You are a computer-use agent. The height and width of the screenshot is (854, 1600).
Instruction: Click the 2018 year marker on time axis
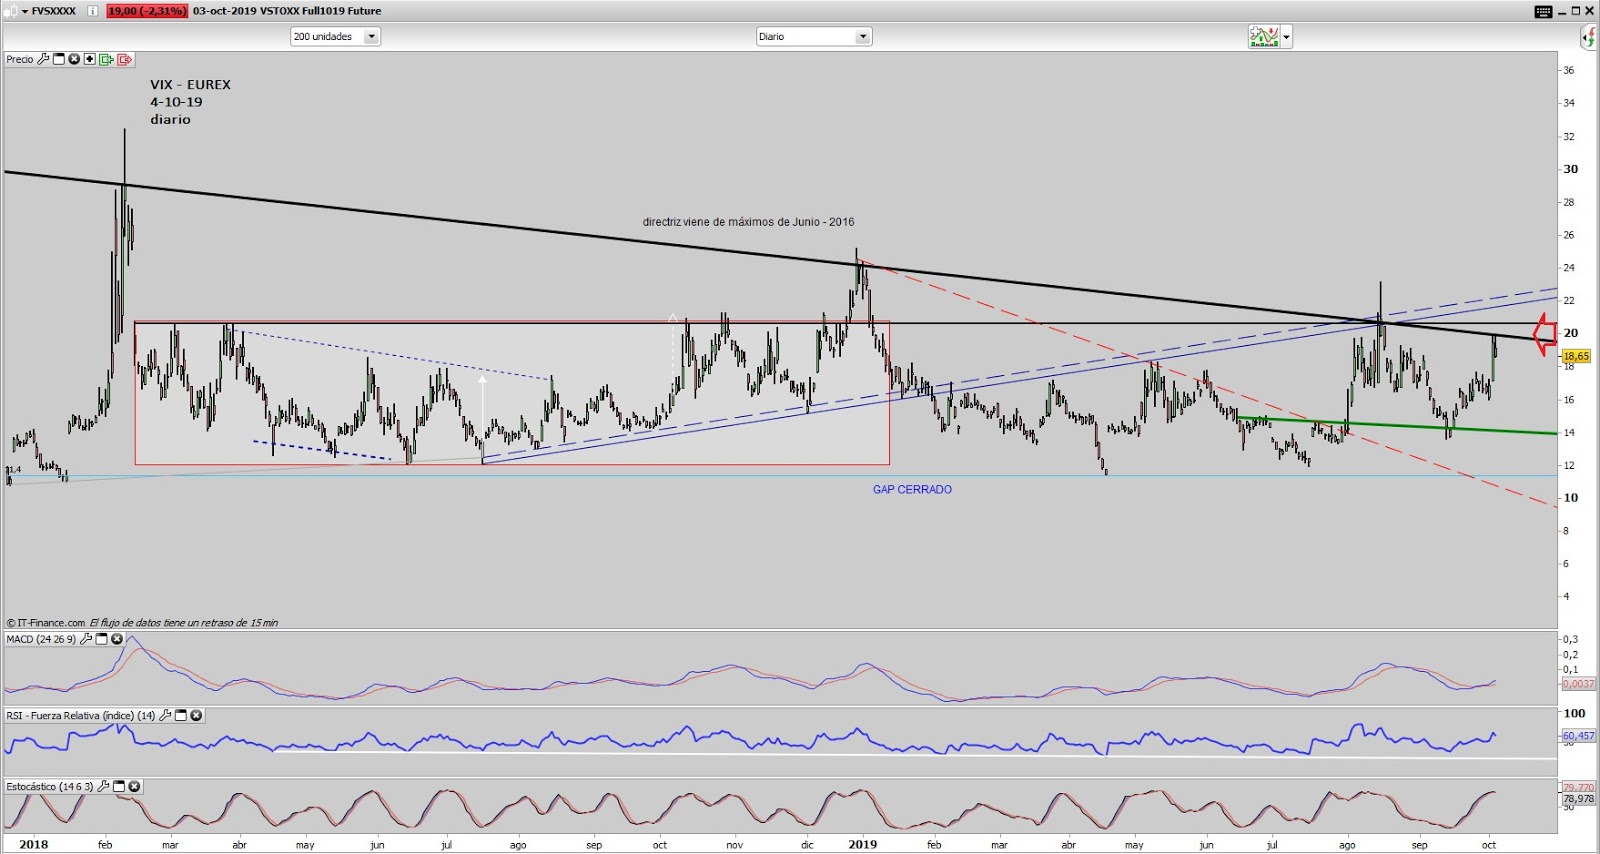pos(33,845)
